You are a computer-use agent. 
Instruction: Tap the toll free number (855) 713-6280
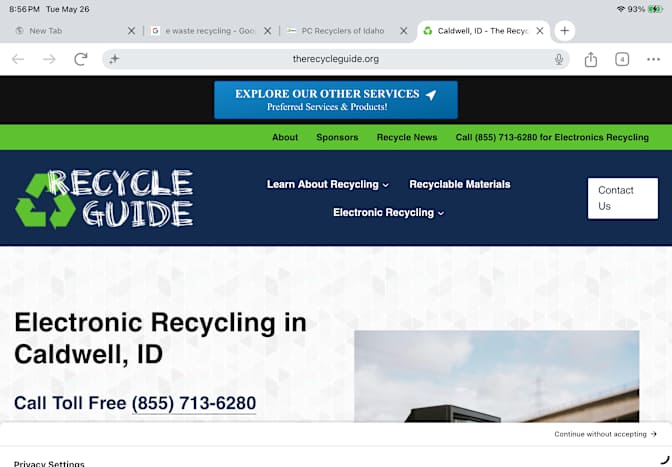tap(194, 404)
